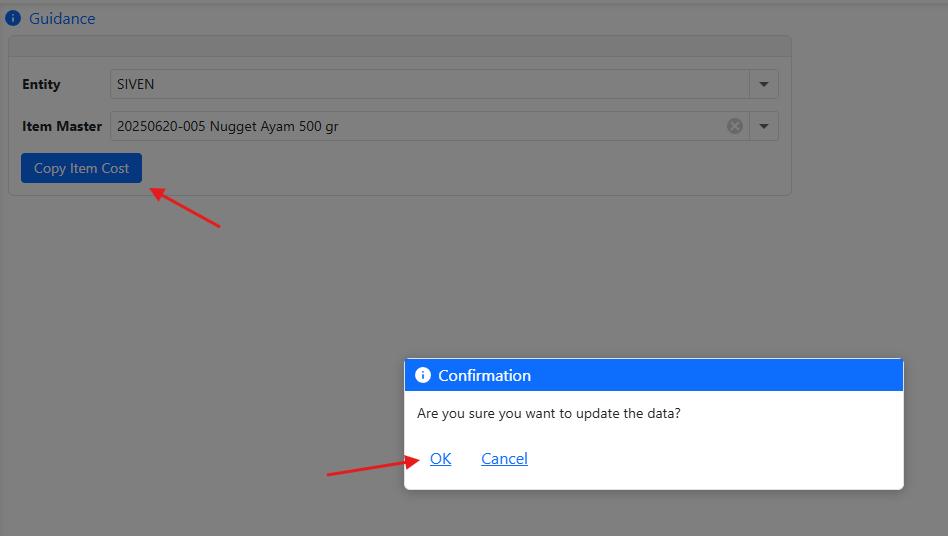
Task: Clear the Item Master selection
Action: coord(735,126)
